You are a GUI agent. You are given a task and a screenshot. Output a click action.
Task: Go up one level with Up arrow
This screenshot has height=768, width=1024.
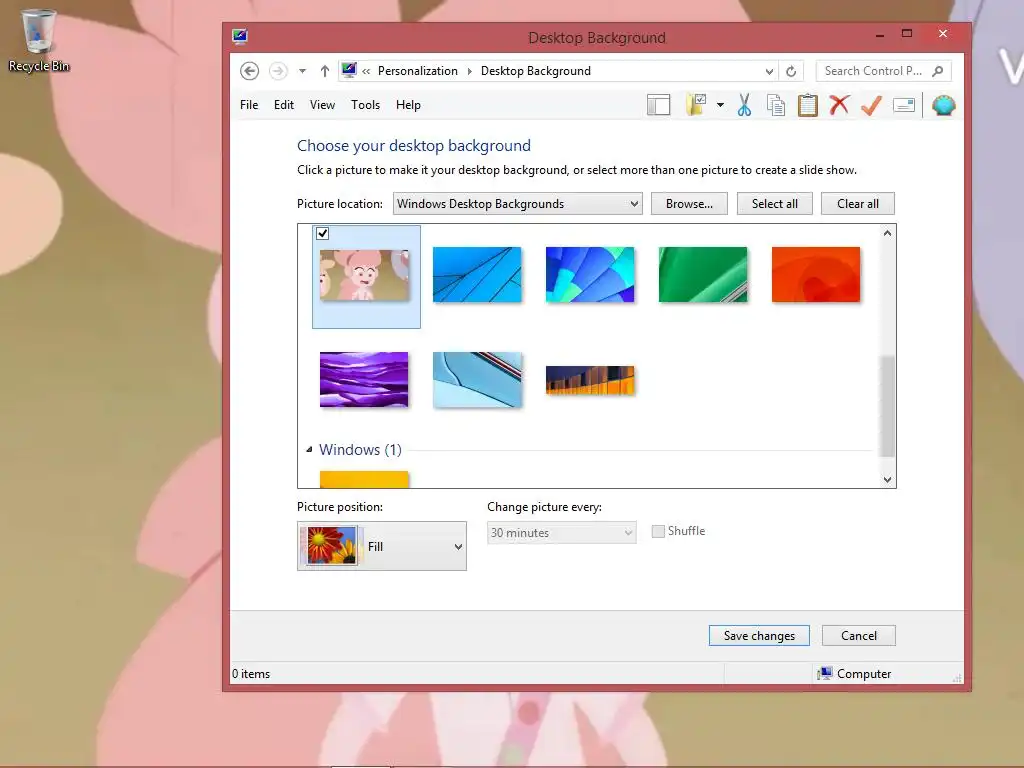[325, 71]
